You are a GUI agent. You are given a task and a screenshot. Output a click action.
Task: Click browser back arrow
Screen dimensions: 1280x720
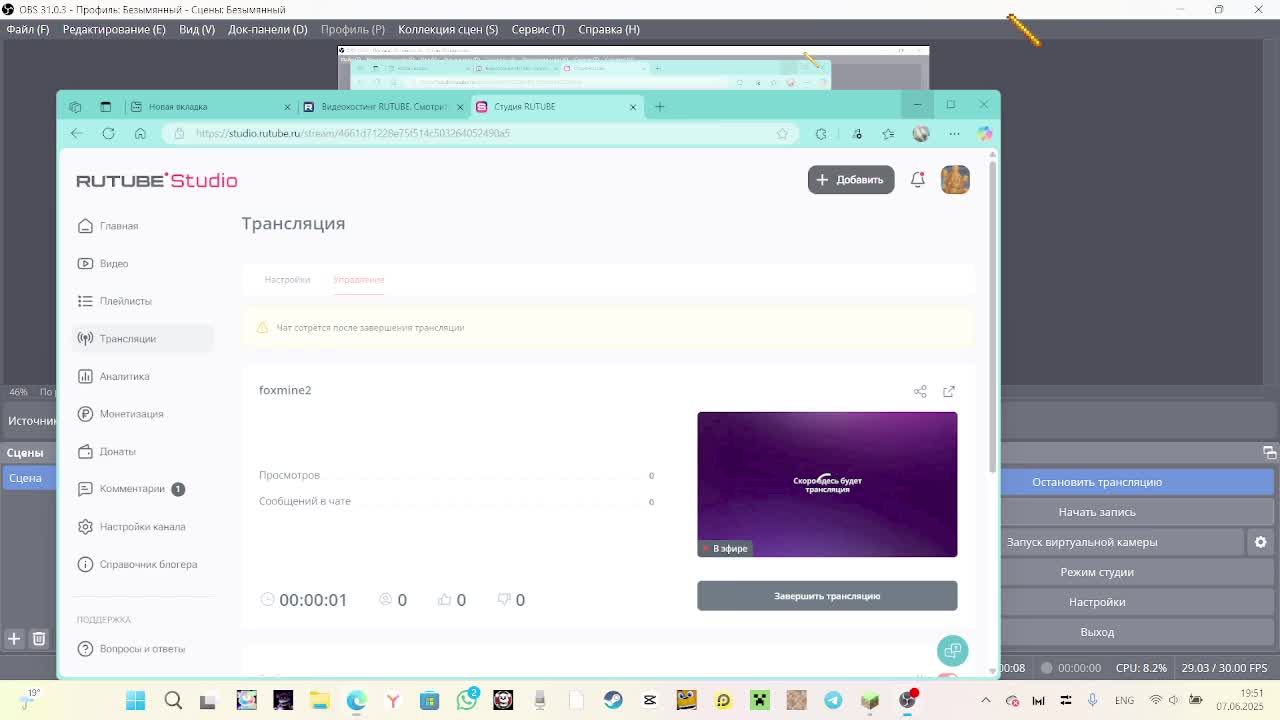pyautogui.click(x=77, y=133)
